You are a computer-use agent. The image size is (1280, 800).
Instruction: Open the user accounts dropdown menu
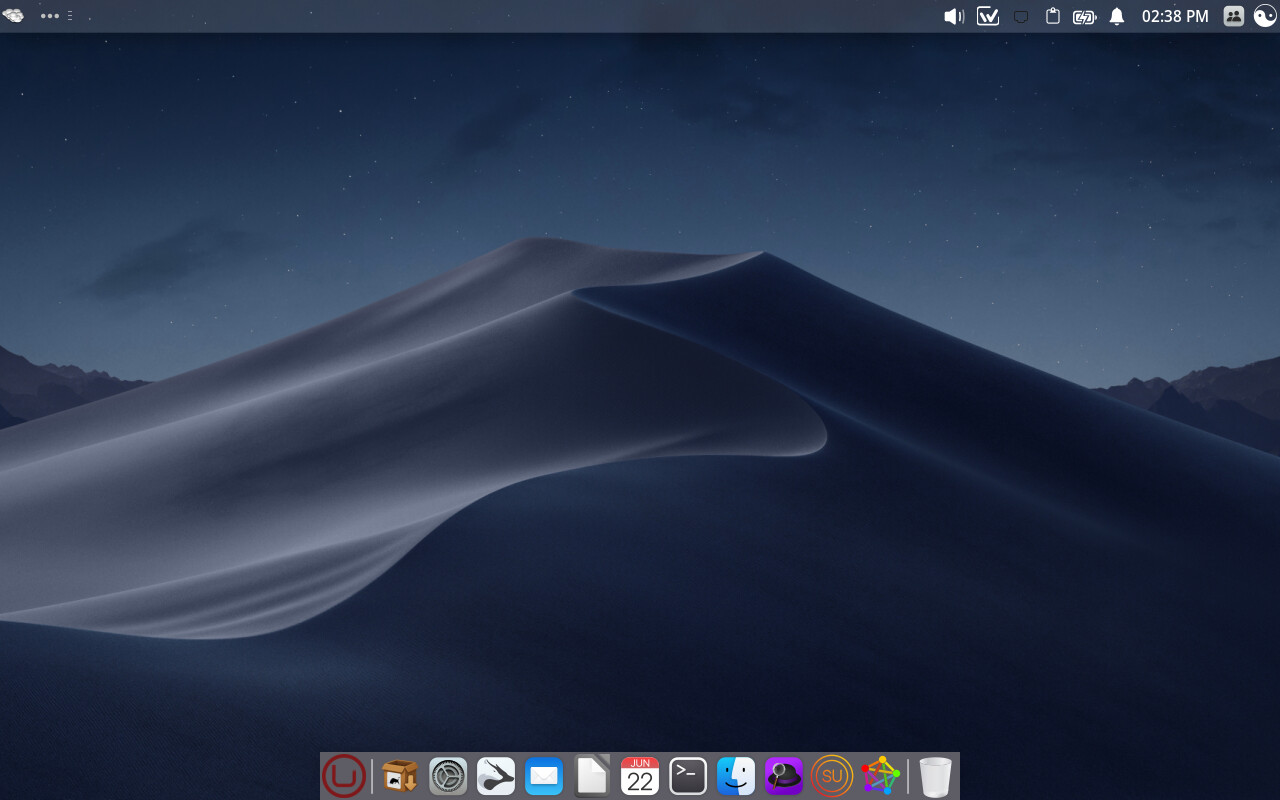[1233, 16]
